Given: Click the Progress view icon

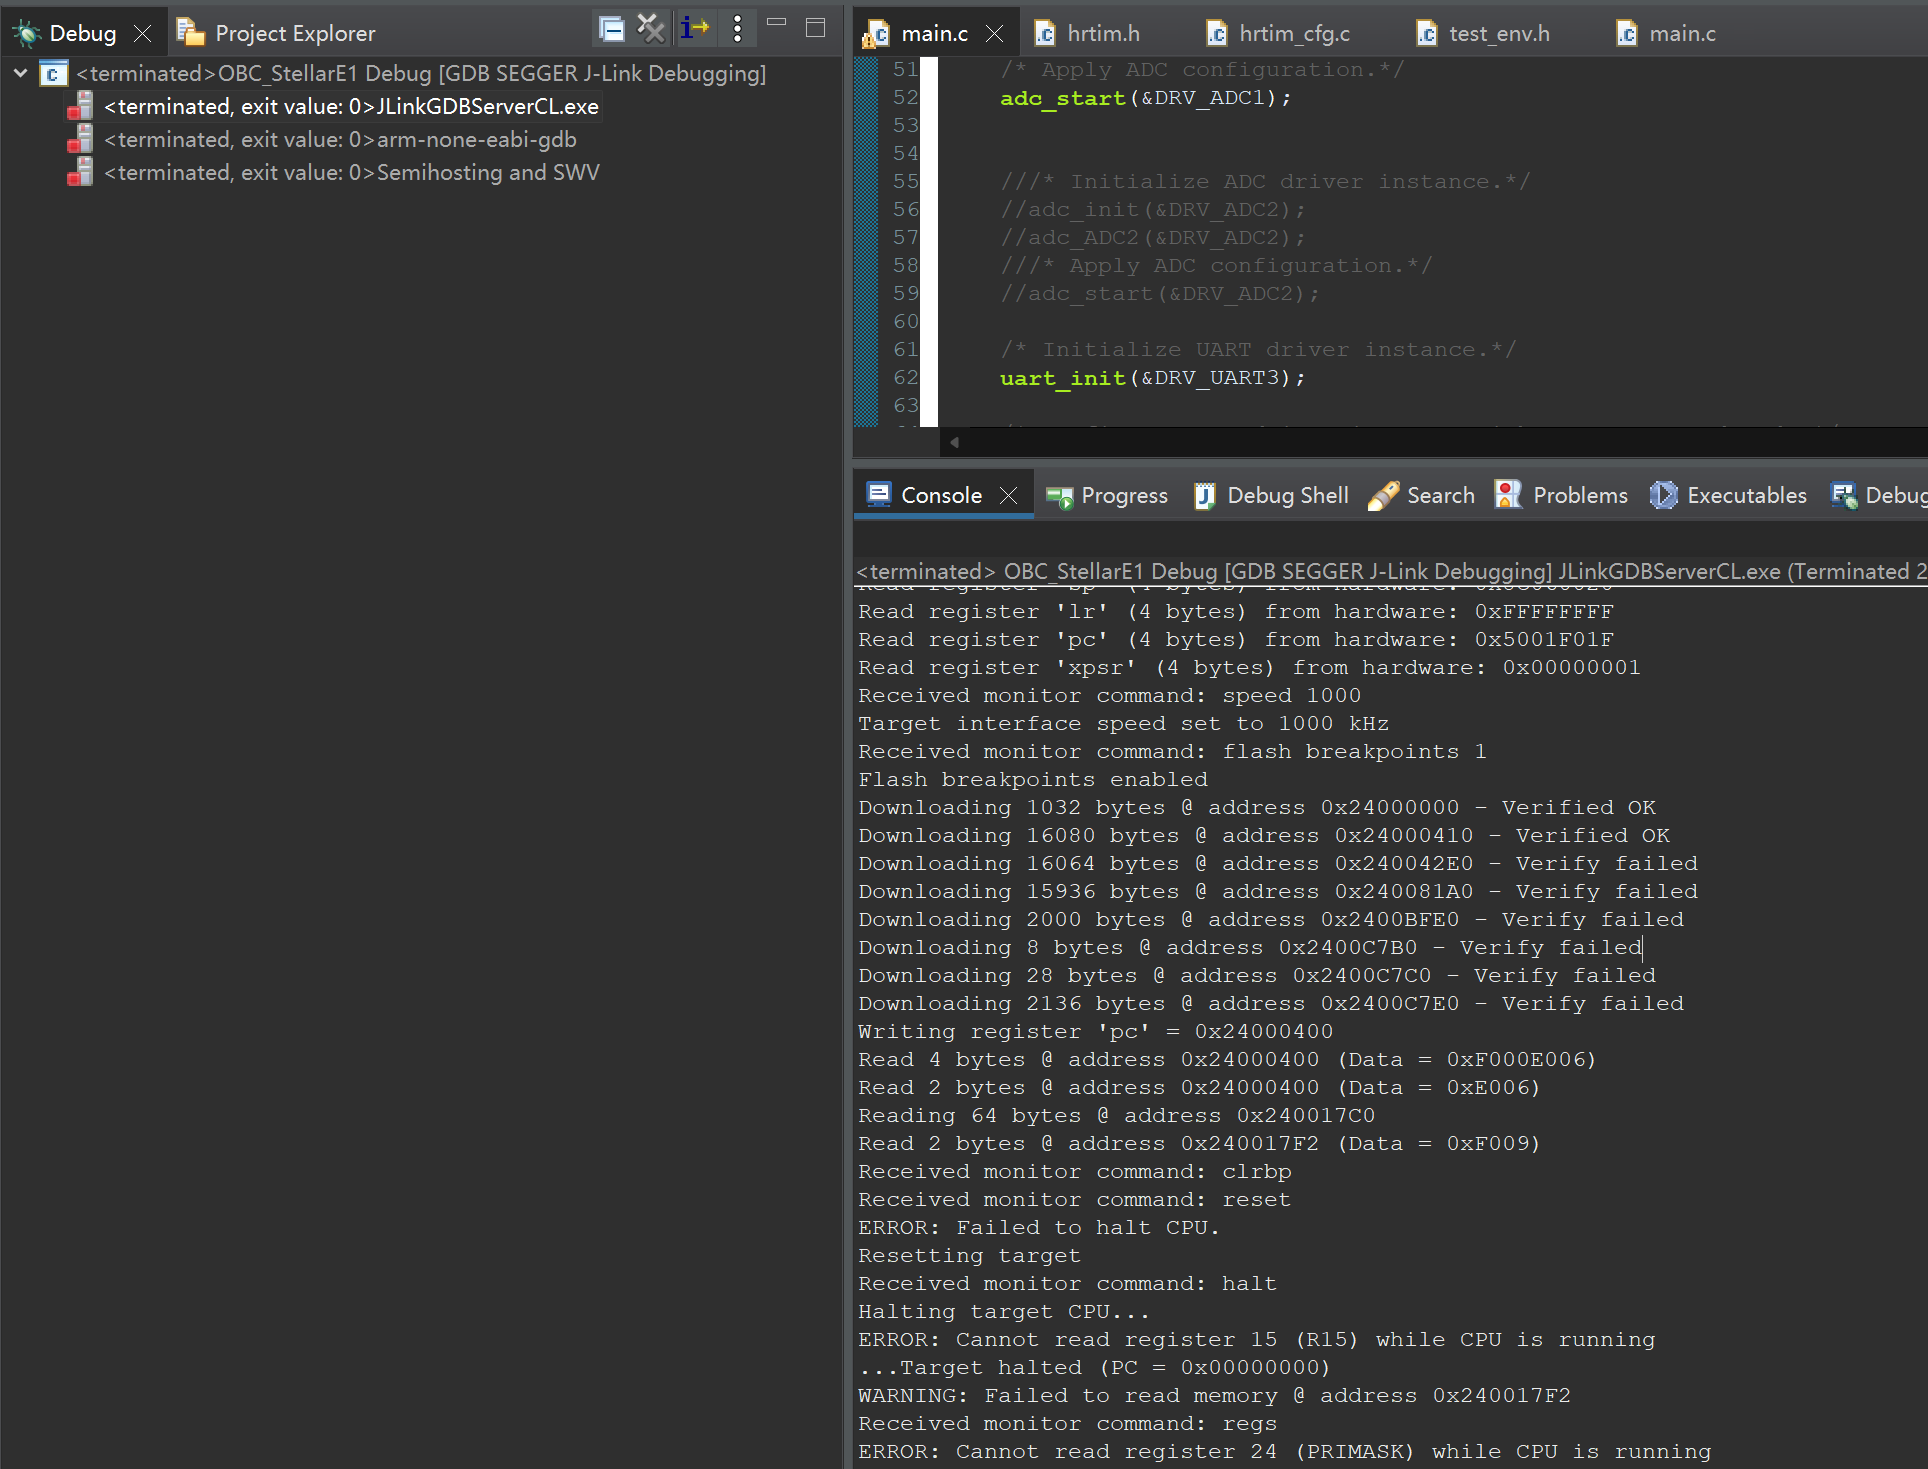Looking at the screenshot, I should pos(1060,495).
